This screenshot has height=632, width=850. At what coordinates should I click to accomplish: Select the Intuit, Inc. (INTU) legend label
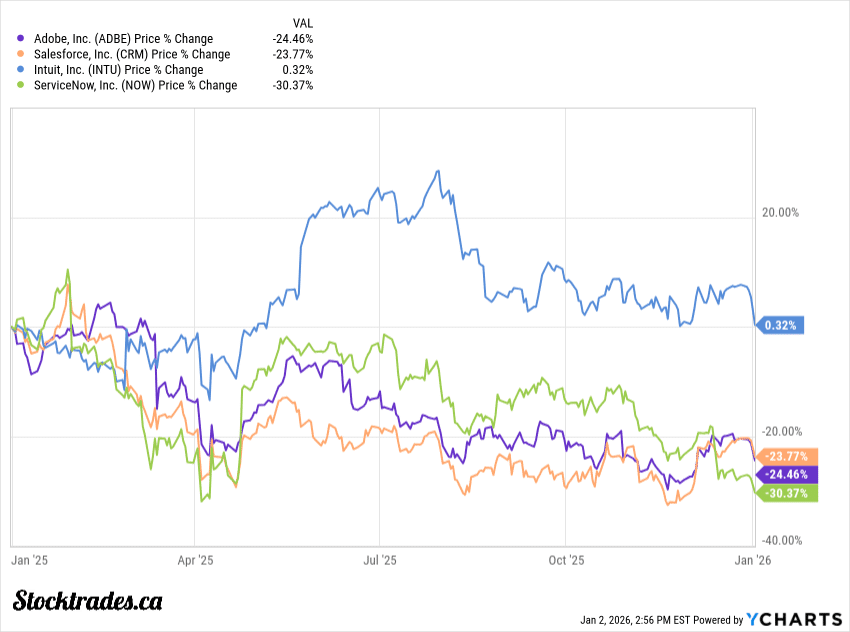[118, 70]
